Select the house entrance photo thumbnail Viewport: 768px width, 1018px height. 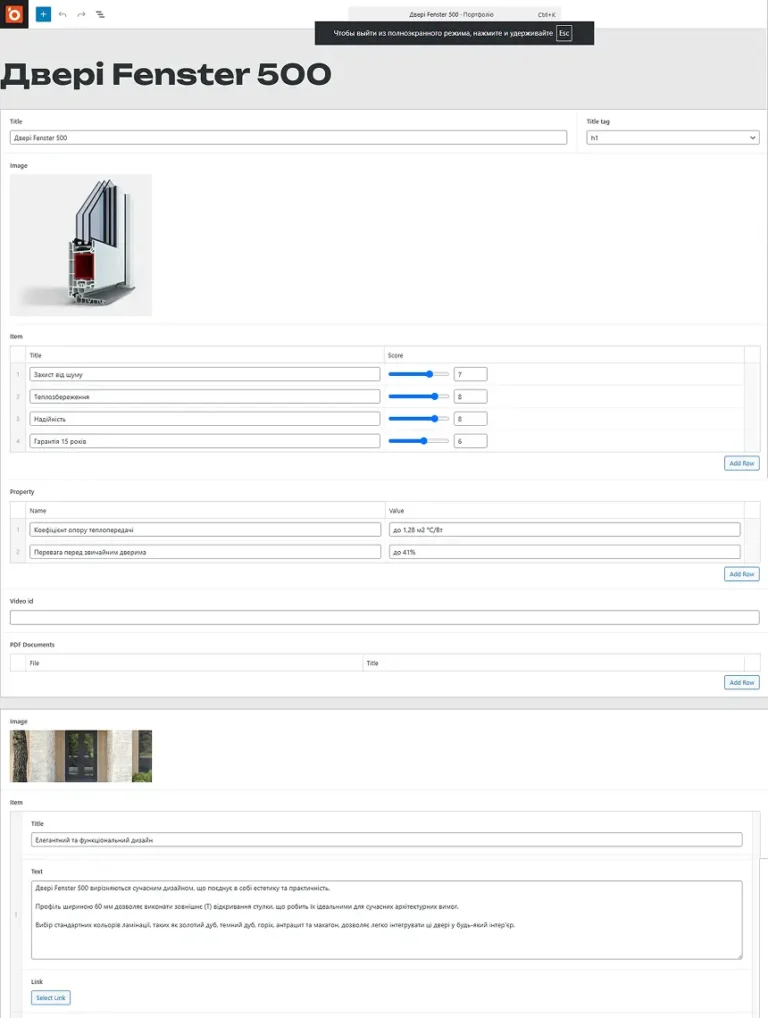point(81,756)
